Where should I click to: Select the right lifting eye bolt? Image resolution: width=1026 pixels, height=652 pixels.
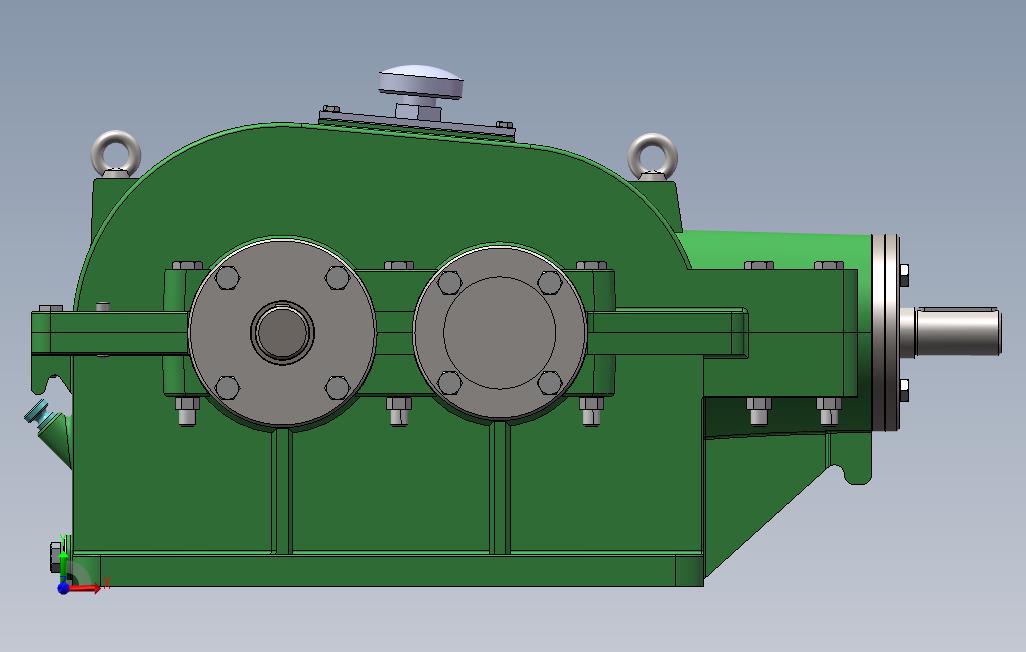652,157
